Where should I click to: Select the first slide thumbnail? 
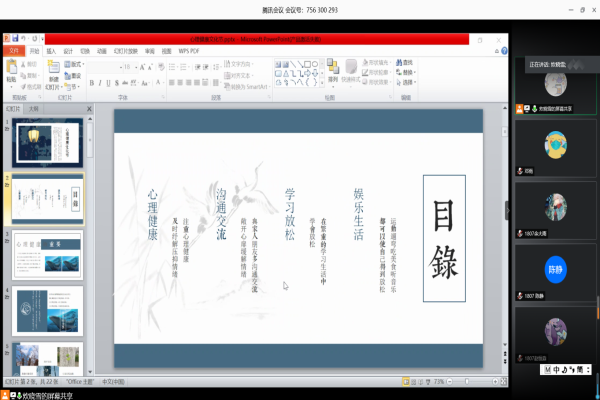[x=47, y=143]
